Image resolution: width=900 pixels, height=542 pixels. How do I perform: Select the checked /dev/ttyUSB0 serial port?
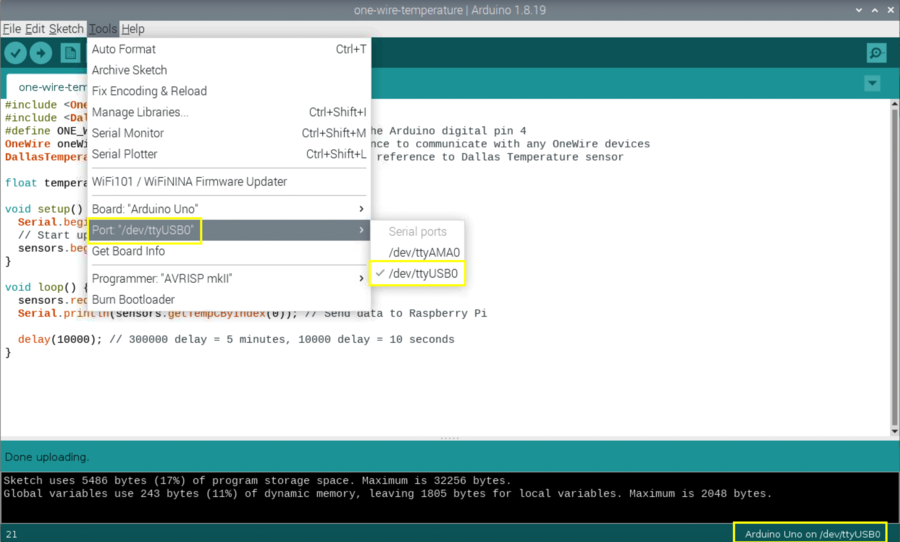[x=421, y=273]
